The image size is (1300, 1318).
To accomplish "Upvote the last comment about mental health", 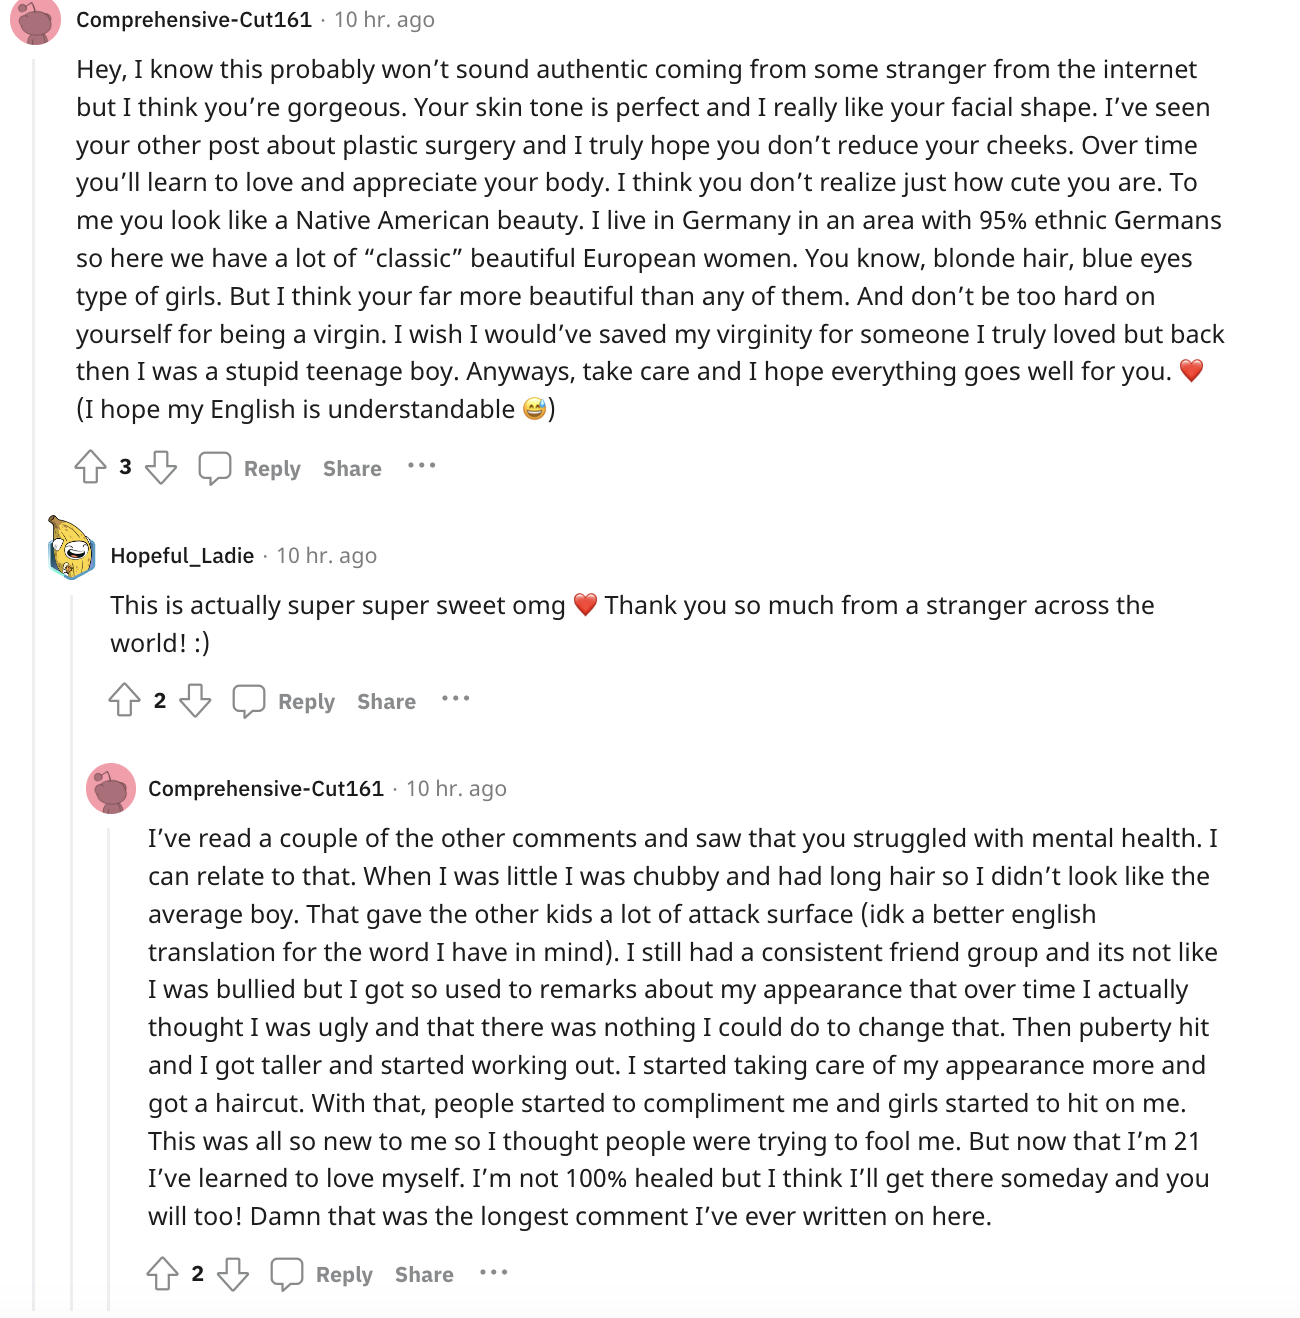I will [x=163, y=1273].
